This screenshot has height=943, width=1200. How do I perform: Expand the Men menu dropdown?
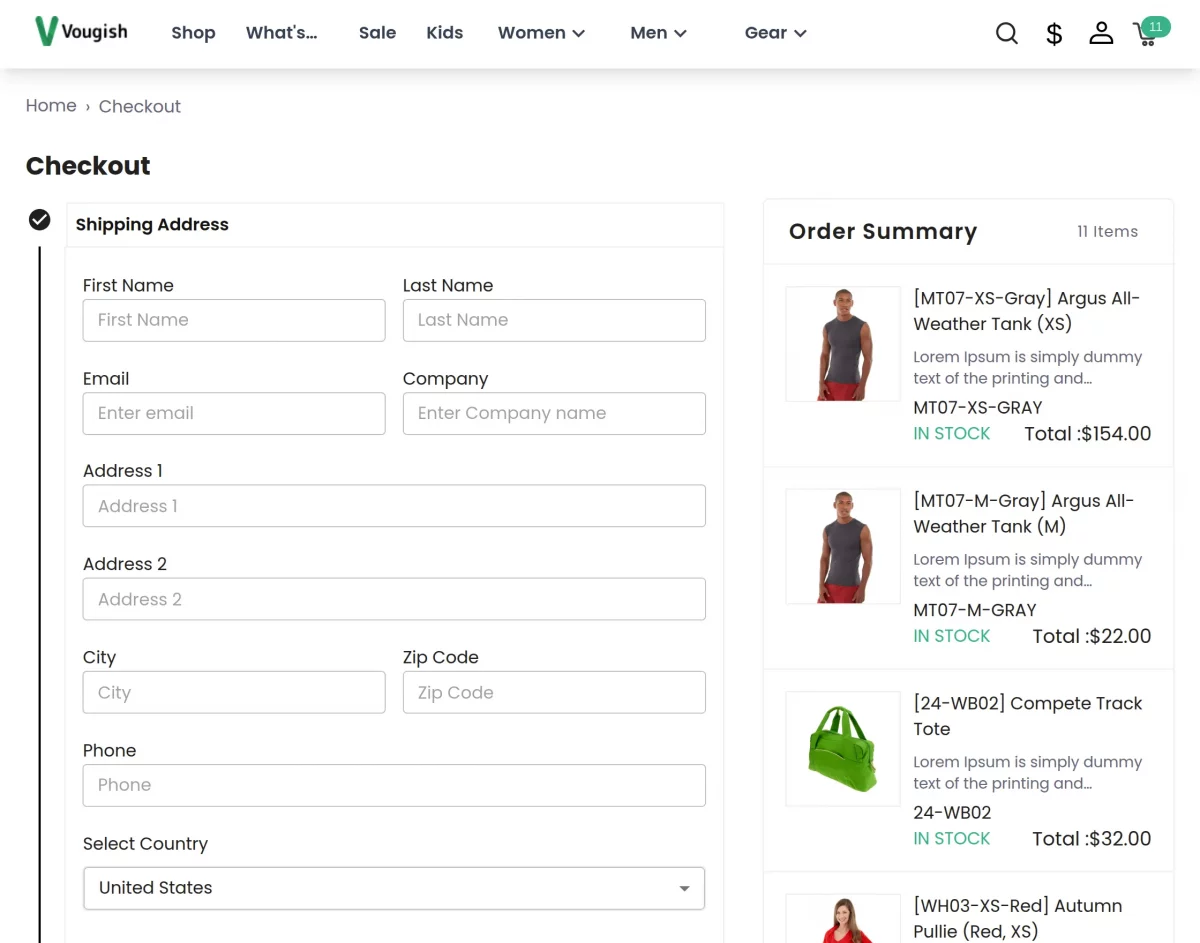(658, 33)
